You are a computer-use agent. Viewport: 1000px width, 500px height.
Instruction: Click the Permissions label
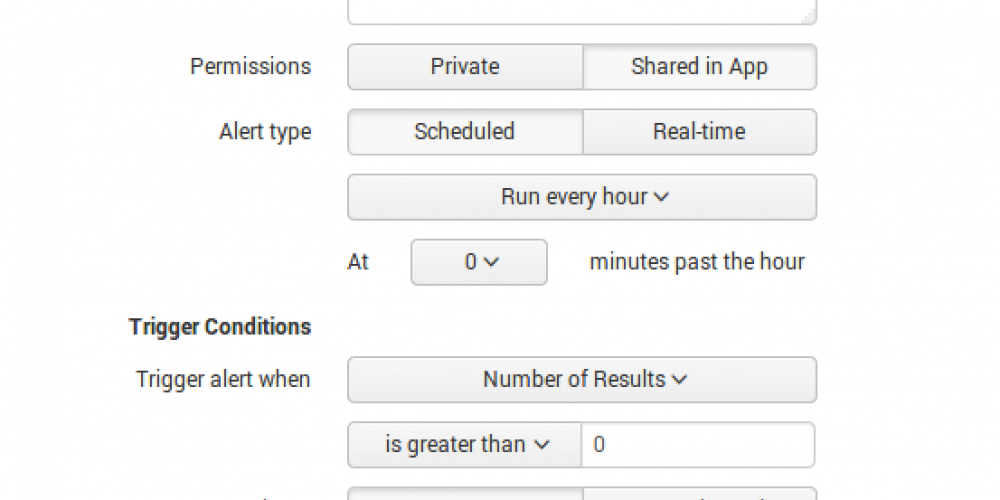click(x=251, y=67)
